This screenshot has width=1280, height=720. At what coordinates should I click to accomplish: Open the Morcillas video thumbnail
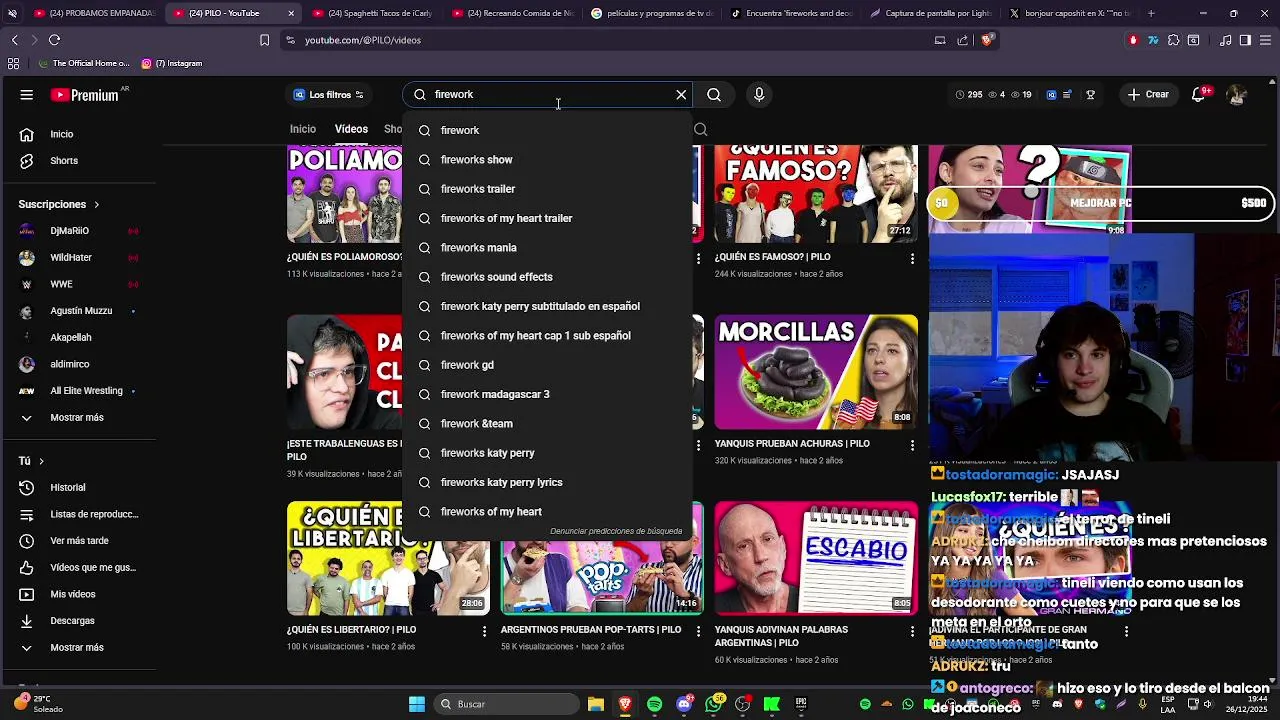(x=816, y=372)
